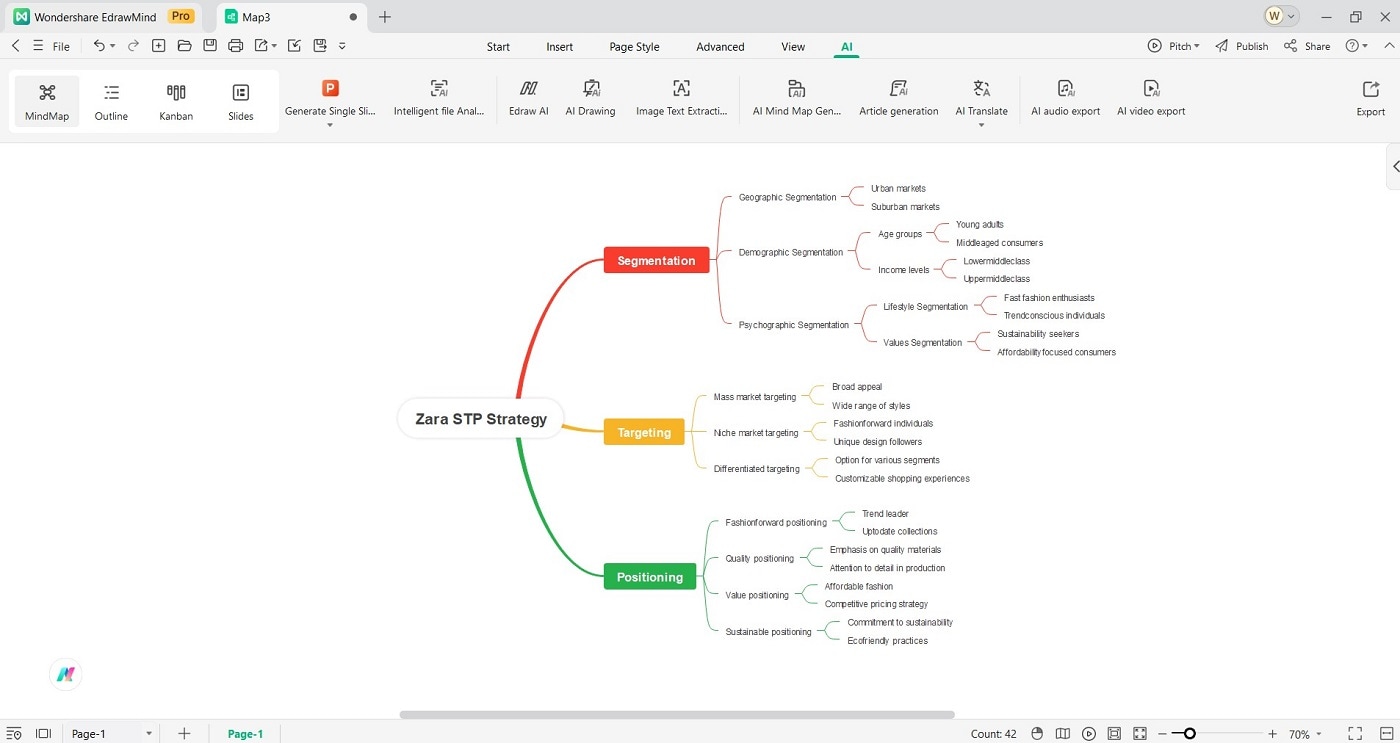Select the green Page-1 sheet tab
The image size is (1400, 743).
click(x=245, y=734)
